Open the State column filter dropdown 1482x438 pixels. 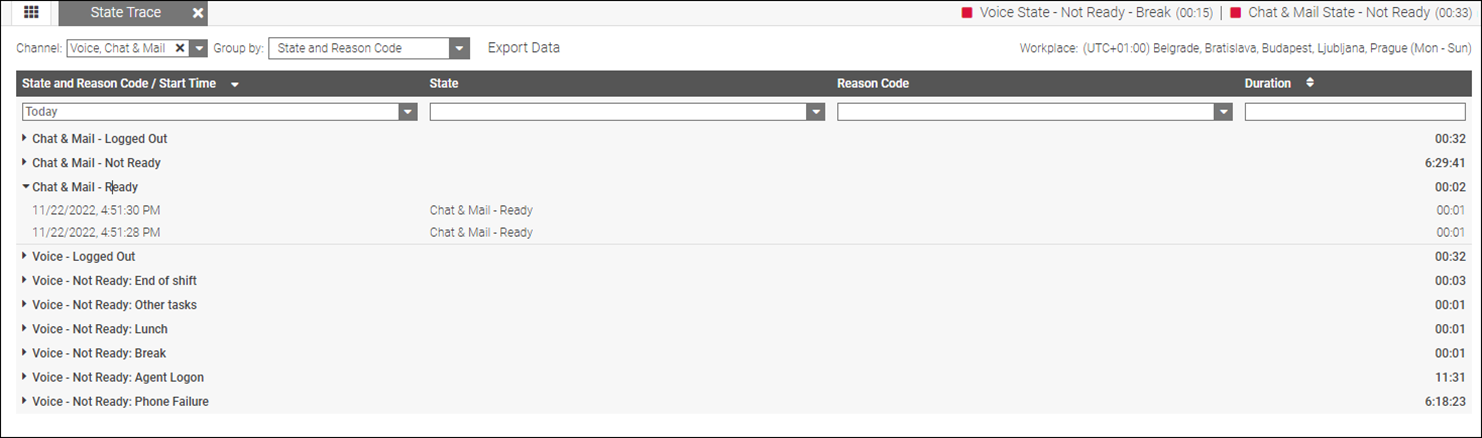(816, 112)
